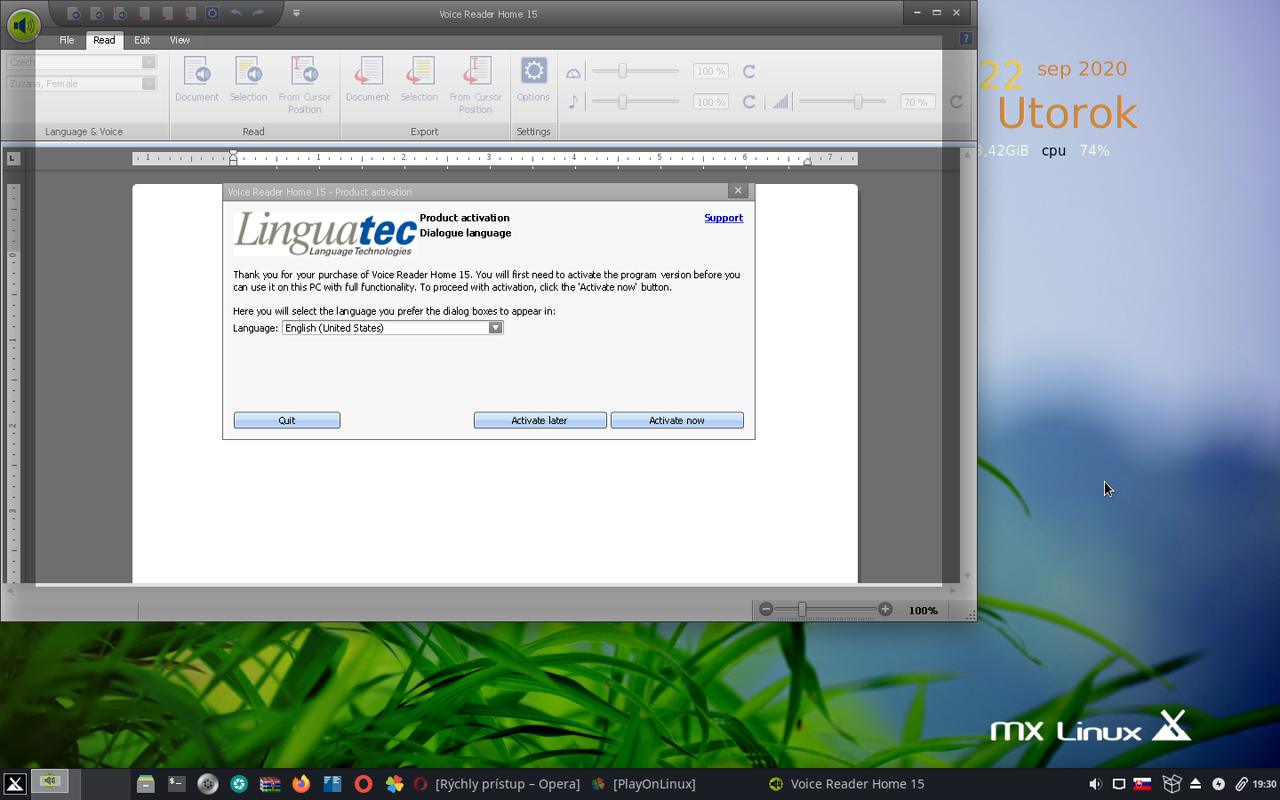Open the terminal from the taskbar
This screenshot has width=1280, height=800.
pos(177,783)
